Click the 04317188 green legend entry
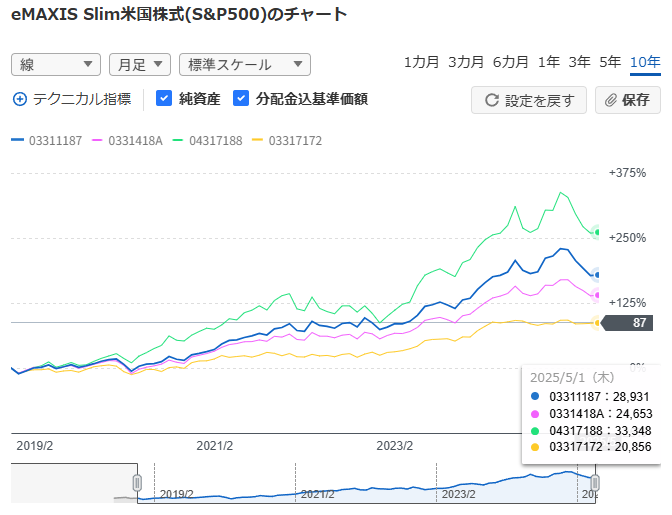672x515 pixels. [x=207, y=141]
